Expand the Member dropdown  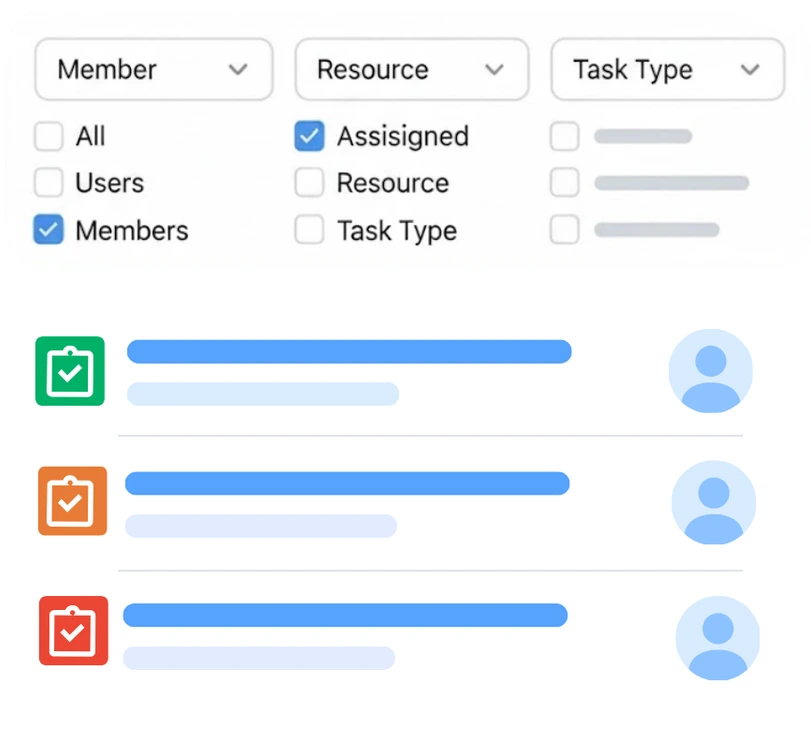[153, 70]
